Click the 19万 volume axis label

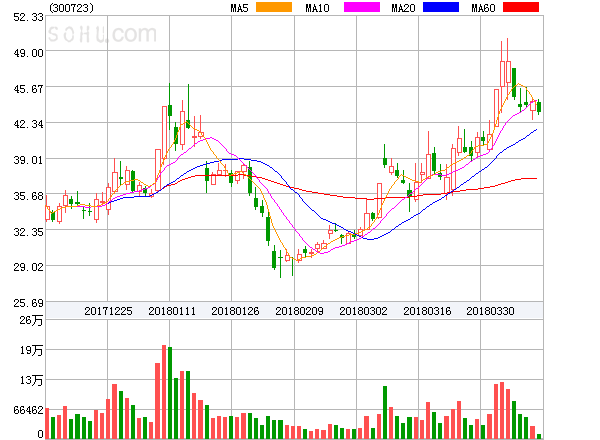31,350
